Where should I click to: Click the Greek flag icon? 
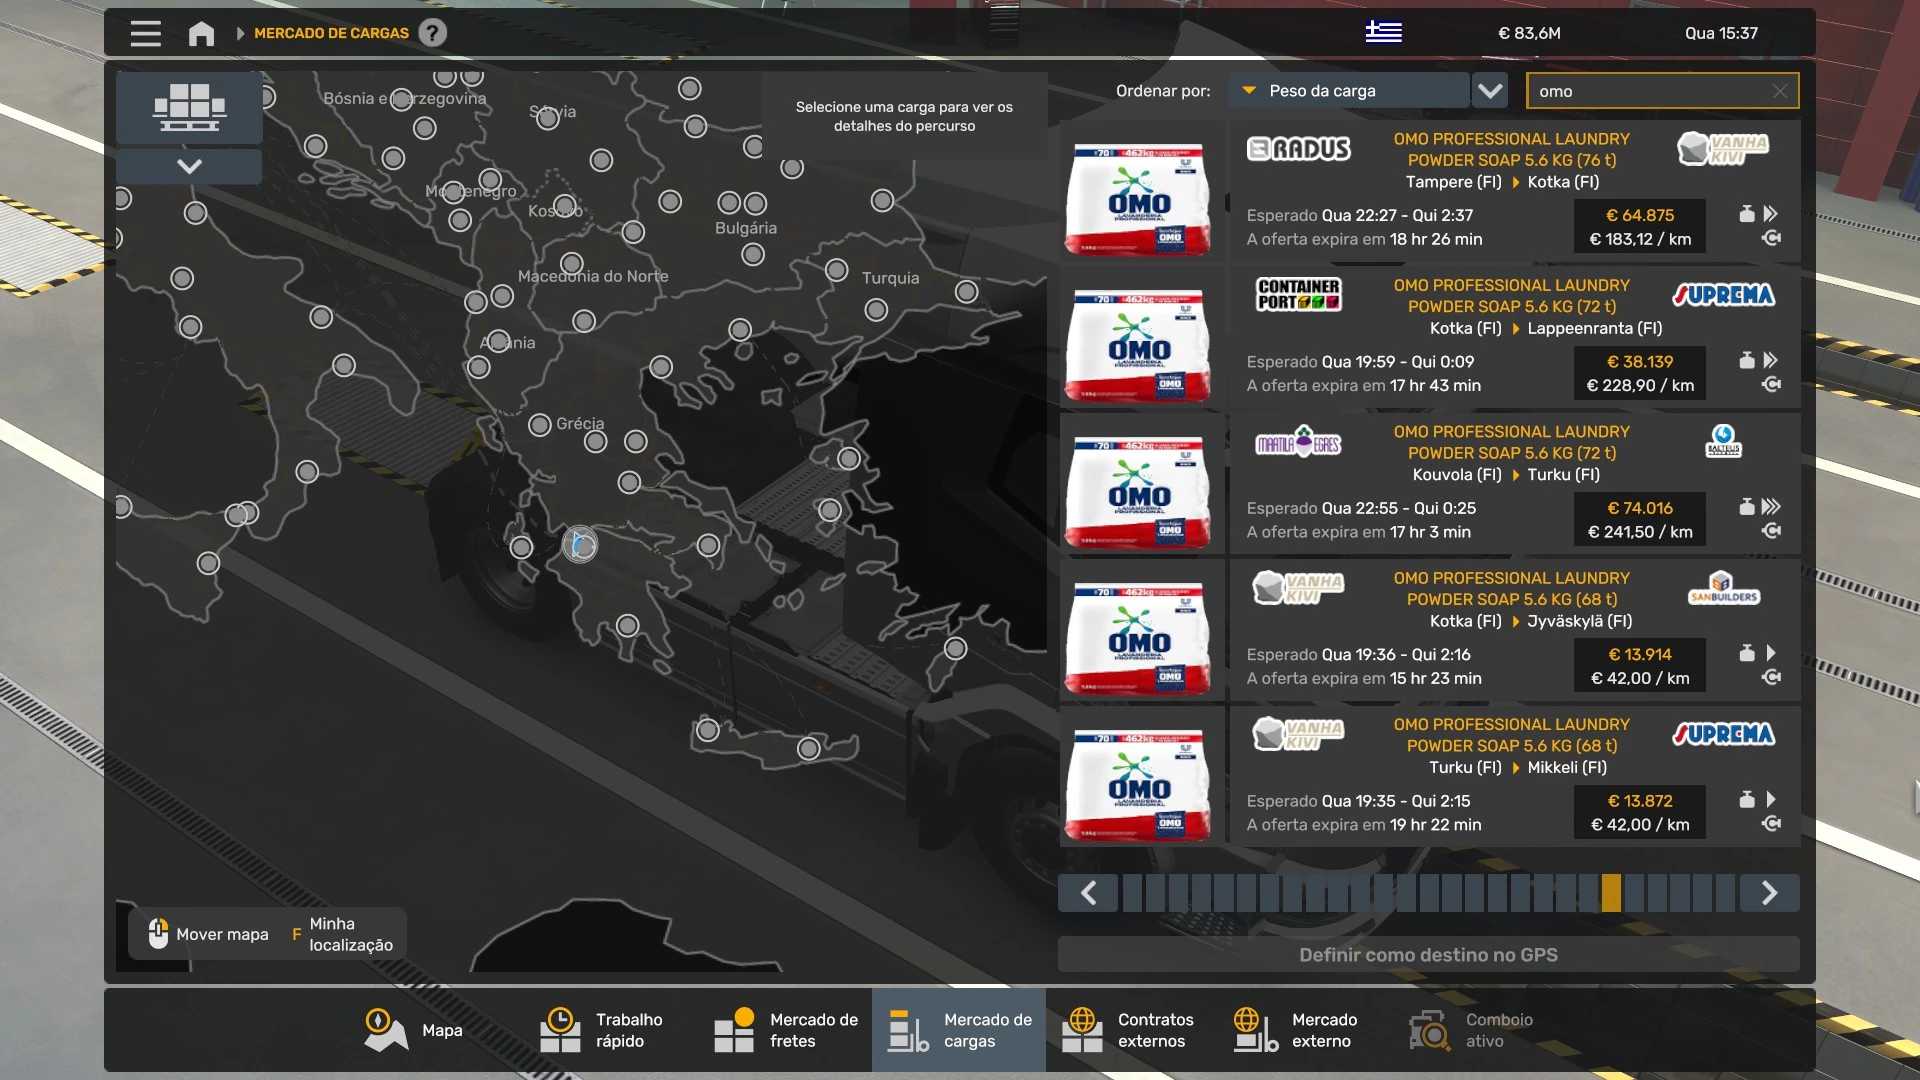coord(1384,32)
